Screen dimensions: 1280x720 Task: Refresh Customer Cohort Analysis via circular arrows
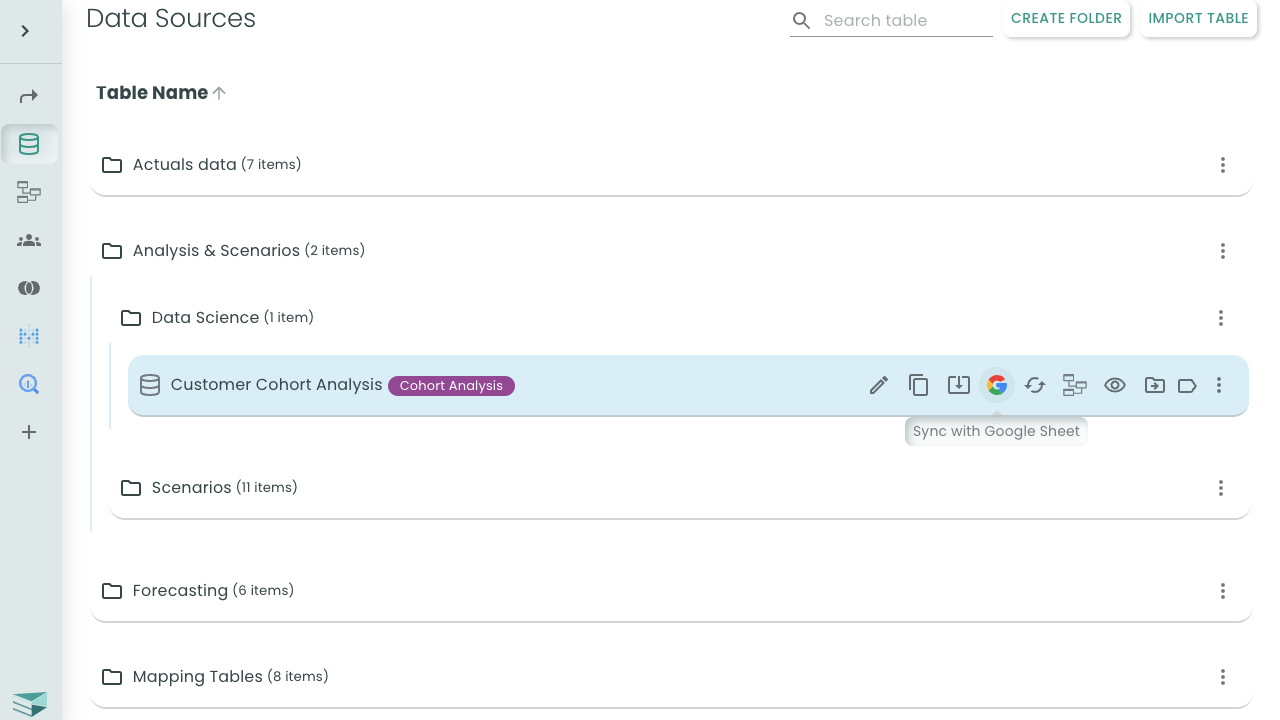click(1035, 385)
